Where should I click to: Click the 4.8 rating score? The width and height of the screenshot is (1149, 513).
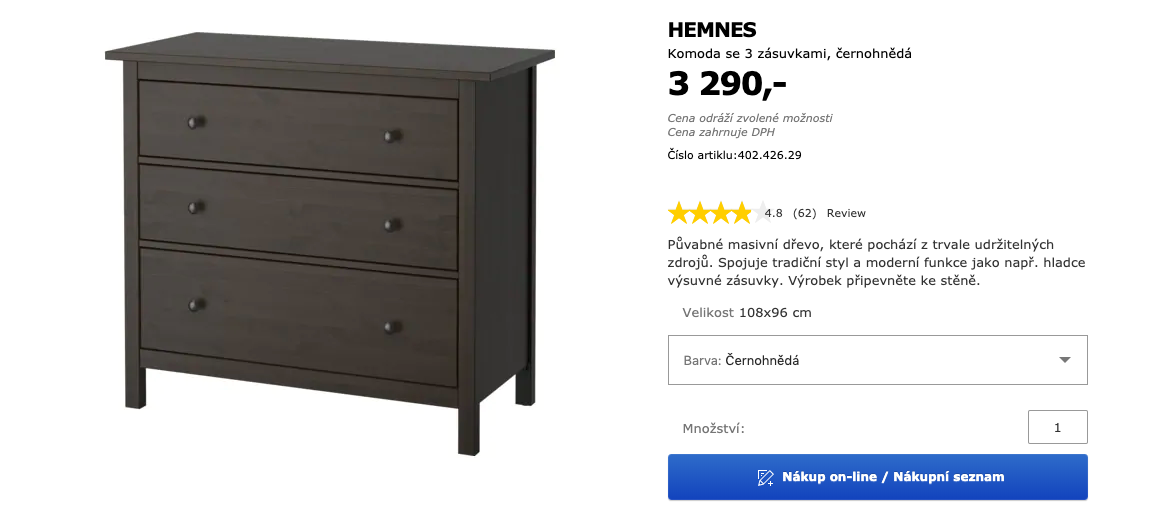[774, 213]
